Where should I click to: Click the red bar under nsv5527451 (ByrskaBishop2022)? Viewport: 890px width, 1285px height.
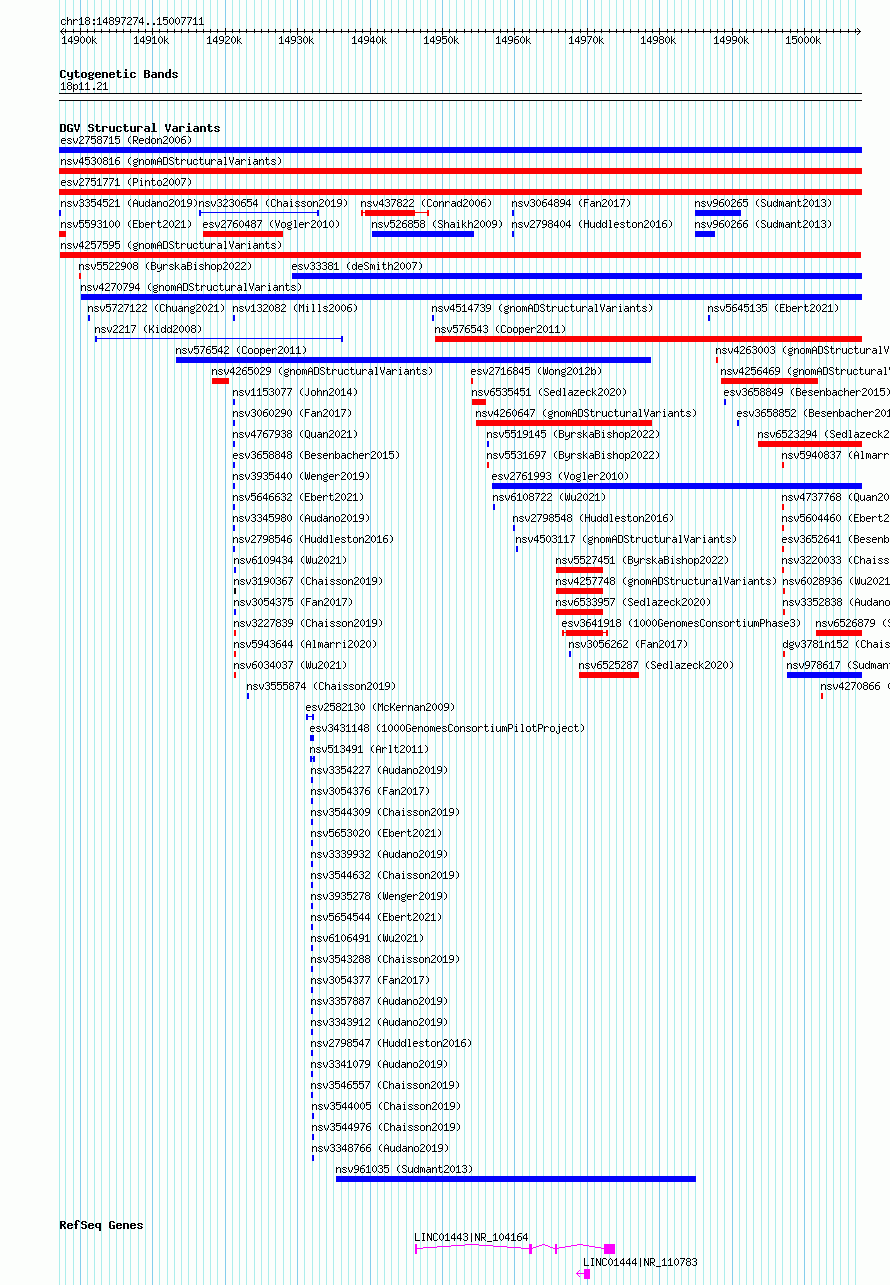580,570
